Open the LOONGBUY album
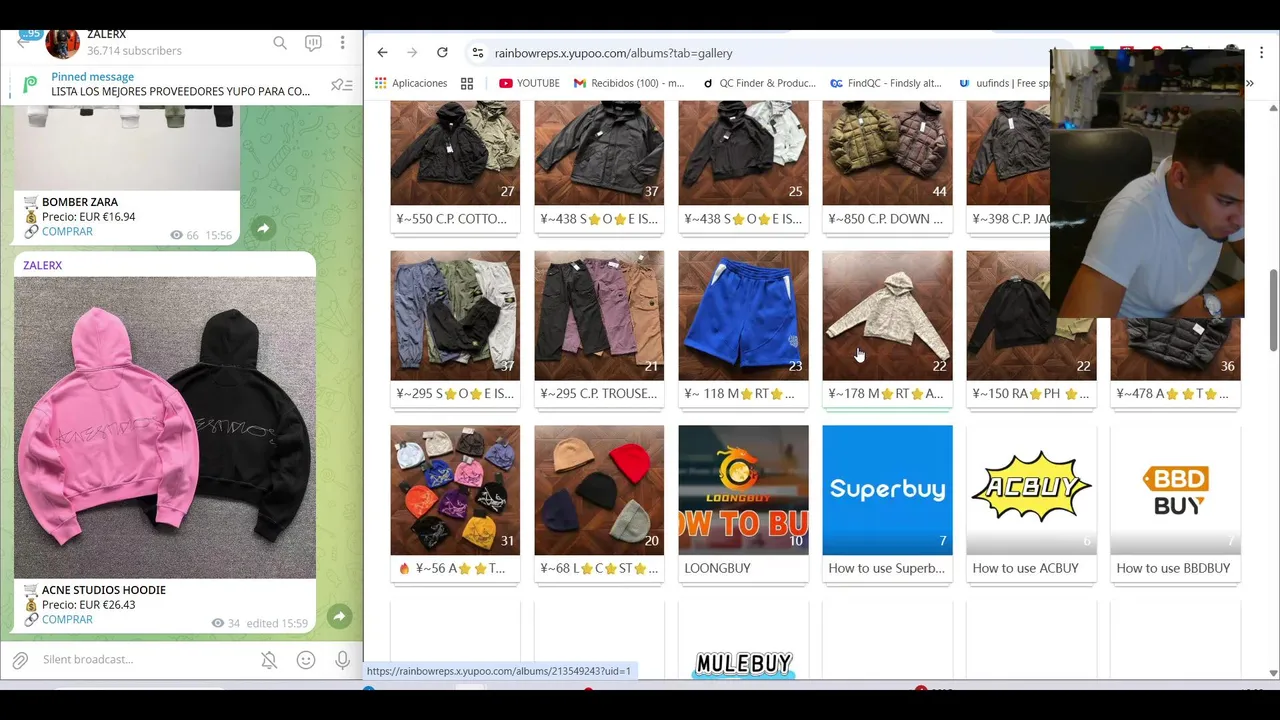This screenshot has height=720, width=1280. tap(743, 504)
